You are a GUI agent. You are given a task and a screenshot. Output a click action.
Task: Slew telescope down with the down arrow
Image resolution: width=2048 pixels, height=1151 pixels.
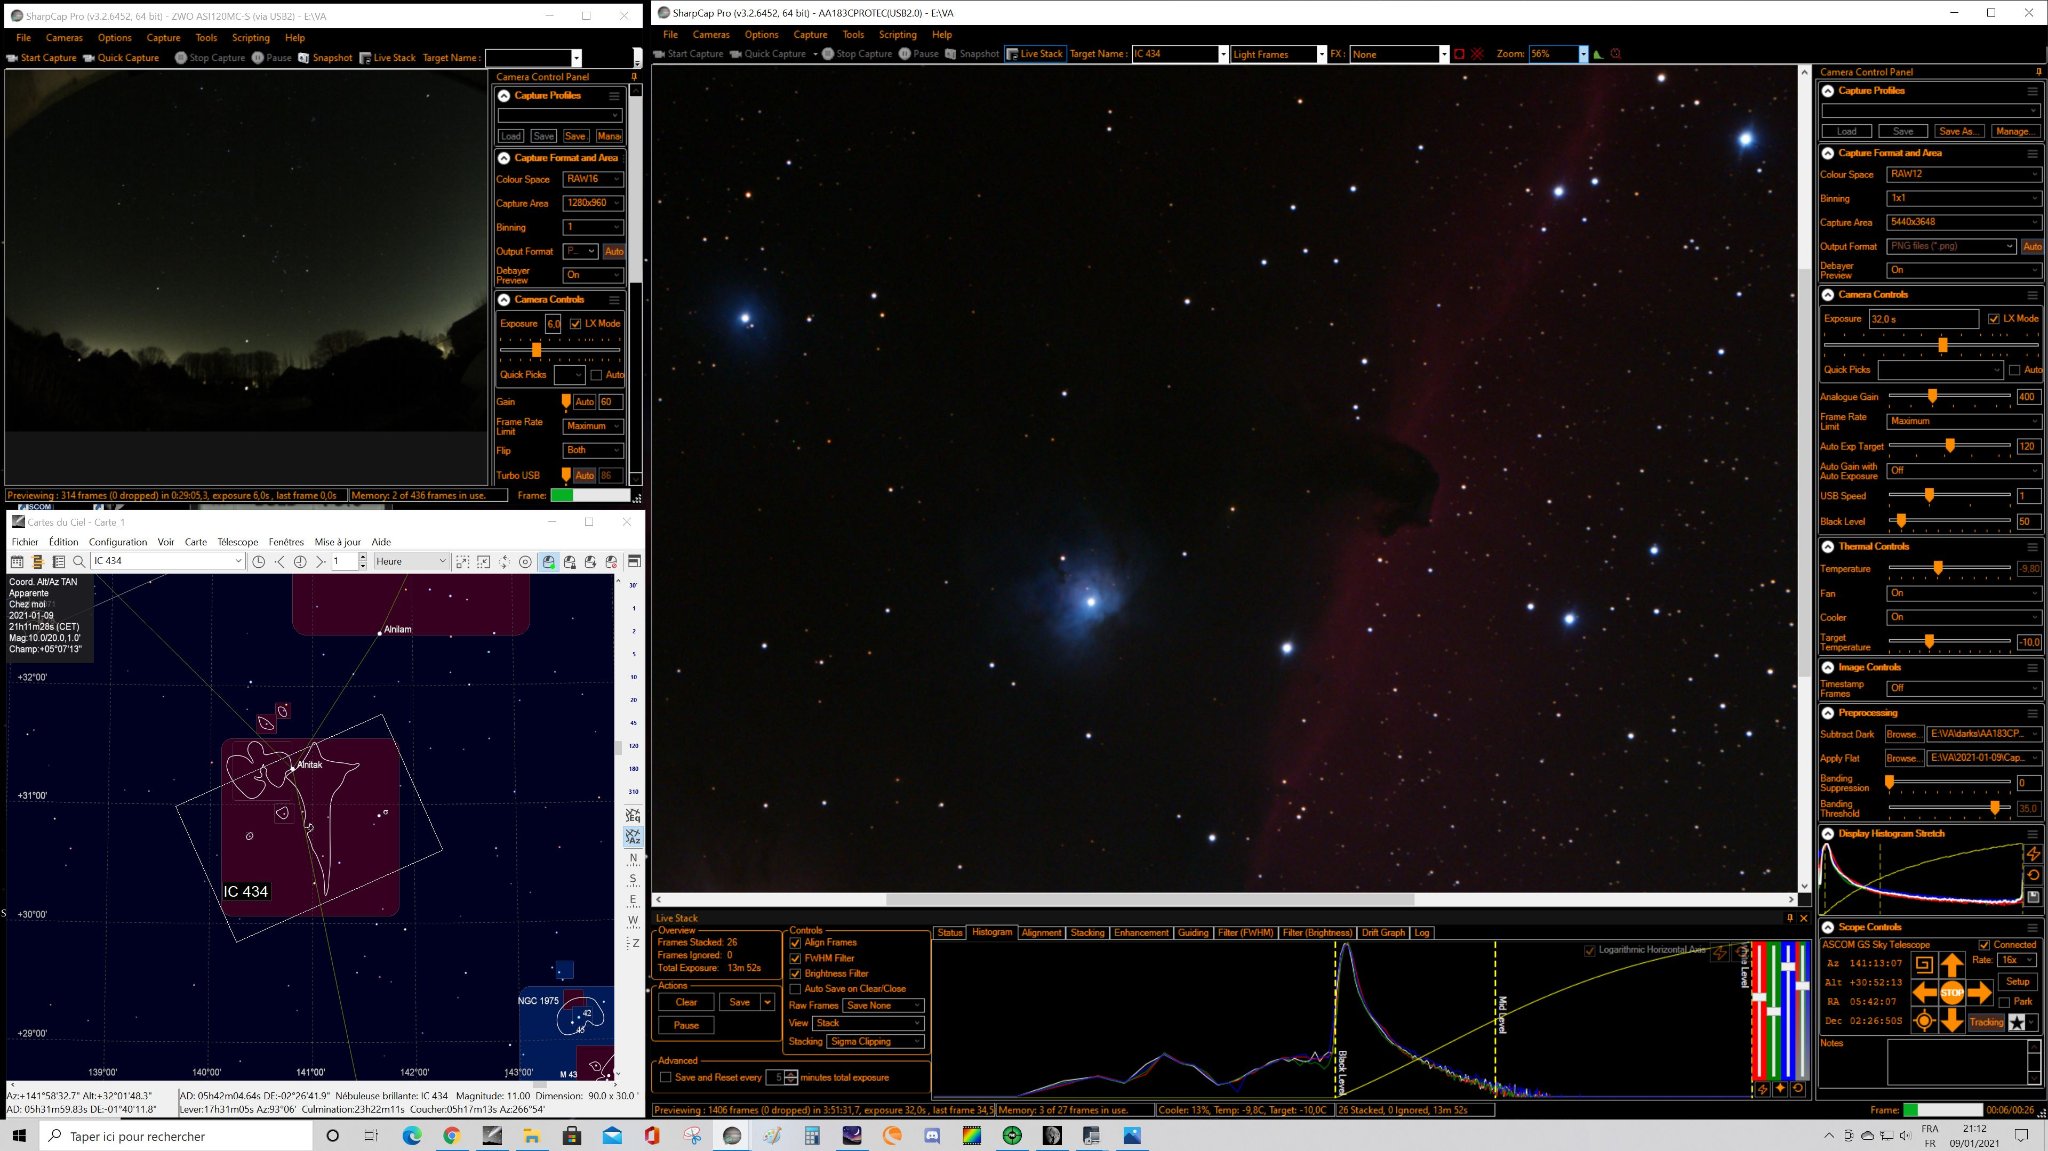tap(1952, 1021)
